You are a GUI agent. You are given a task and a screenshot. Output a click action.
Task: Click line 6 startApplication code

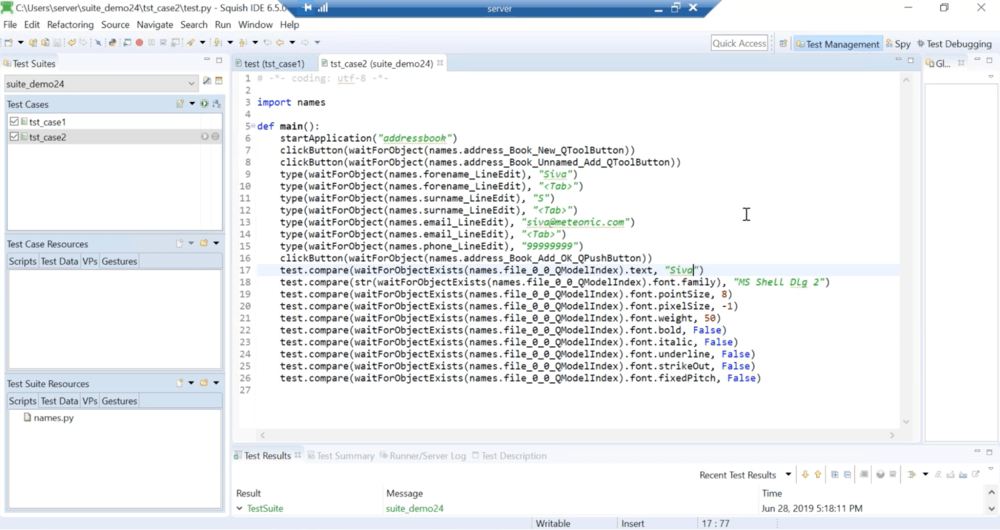tap(369, 138)
